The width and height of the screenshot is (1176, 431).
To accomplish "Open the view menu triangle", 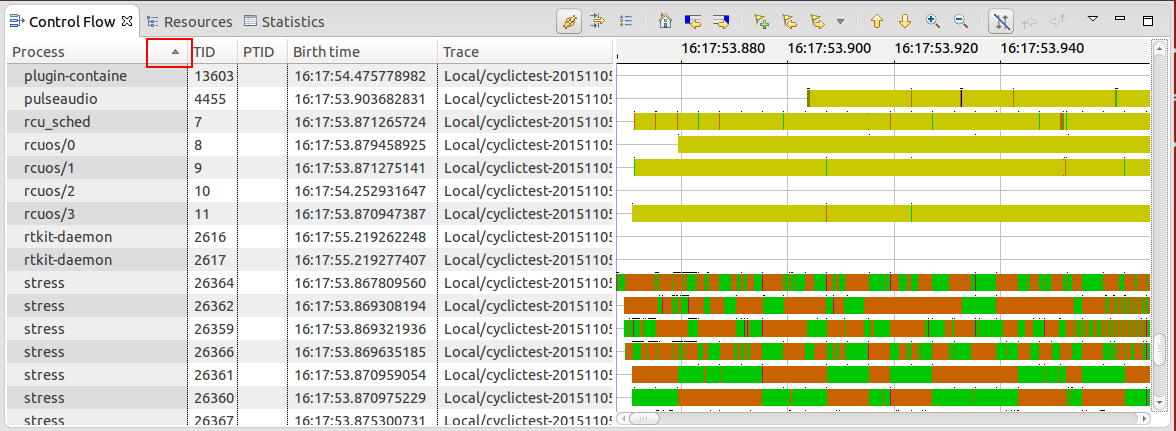I will pyautogui.click(x=1093, y=19).
